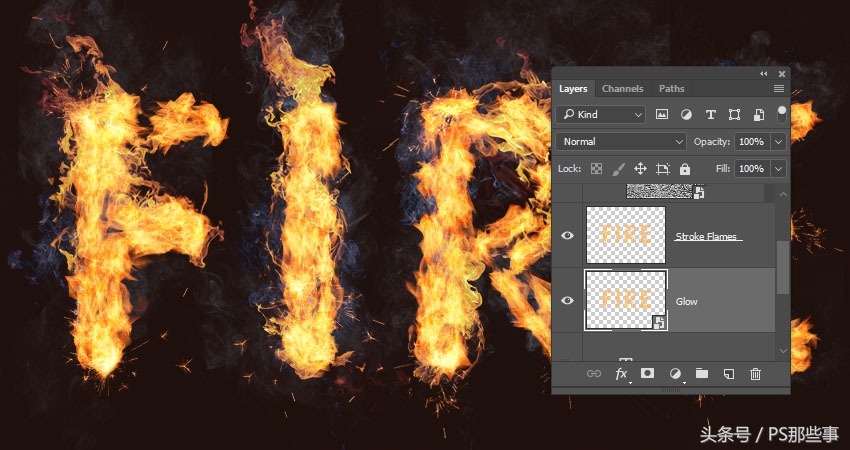Screen dimensions: 850x450
Task: Switch to the Channels tab
Action: point(622,88)
